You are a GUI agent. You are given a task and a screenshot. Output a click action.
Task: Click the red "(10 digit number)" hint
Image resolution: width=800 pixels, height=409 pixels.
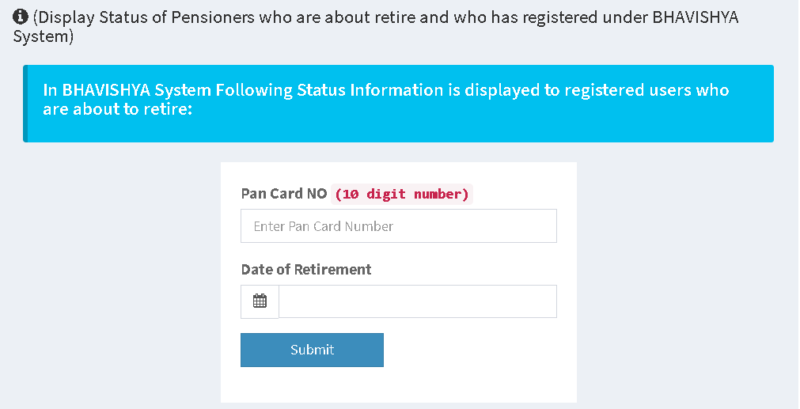pos(402,194)
